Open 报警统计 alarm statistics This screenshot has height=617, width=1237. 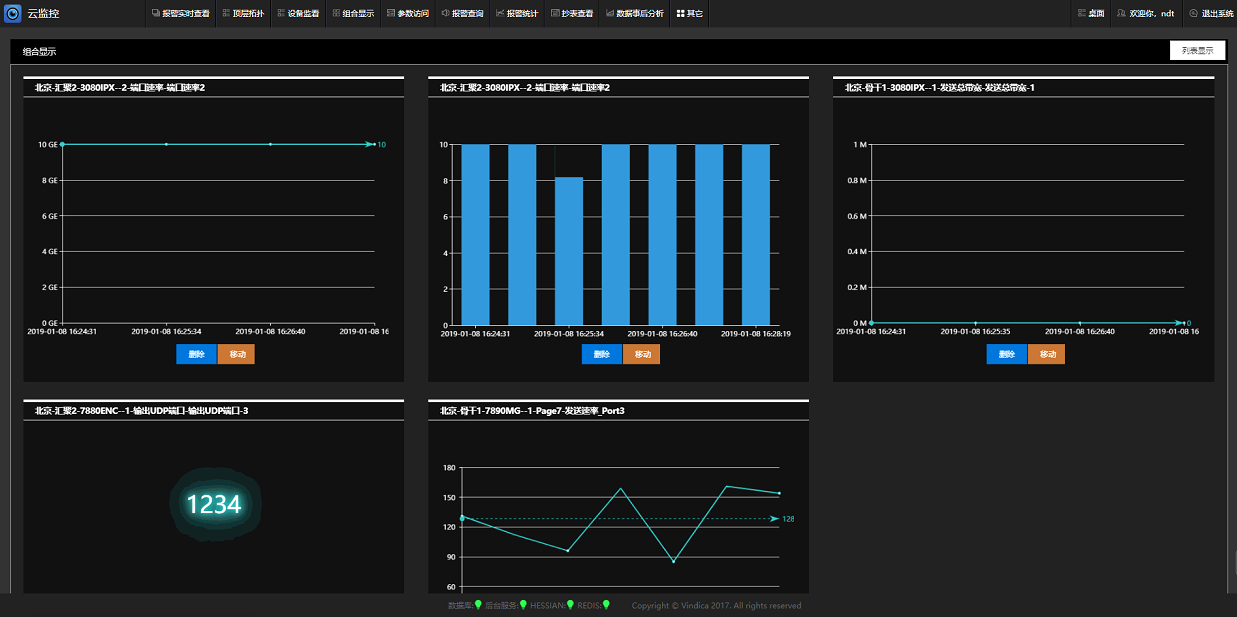pos(516,14)
